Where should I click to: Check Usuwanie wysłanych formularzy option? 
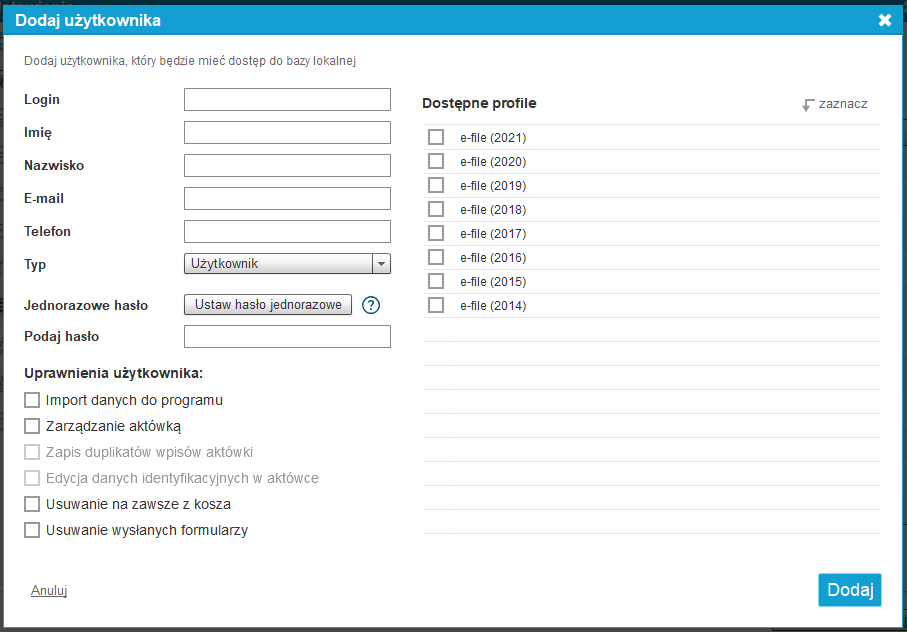click(32, 530)
